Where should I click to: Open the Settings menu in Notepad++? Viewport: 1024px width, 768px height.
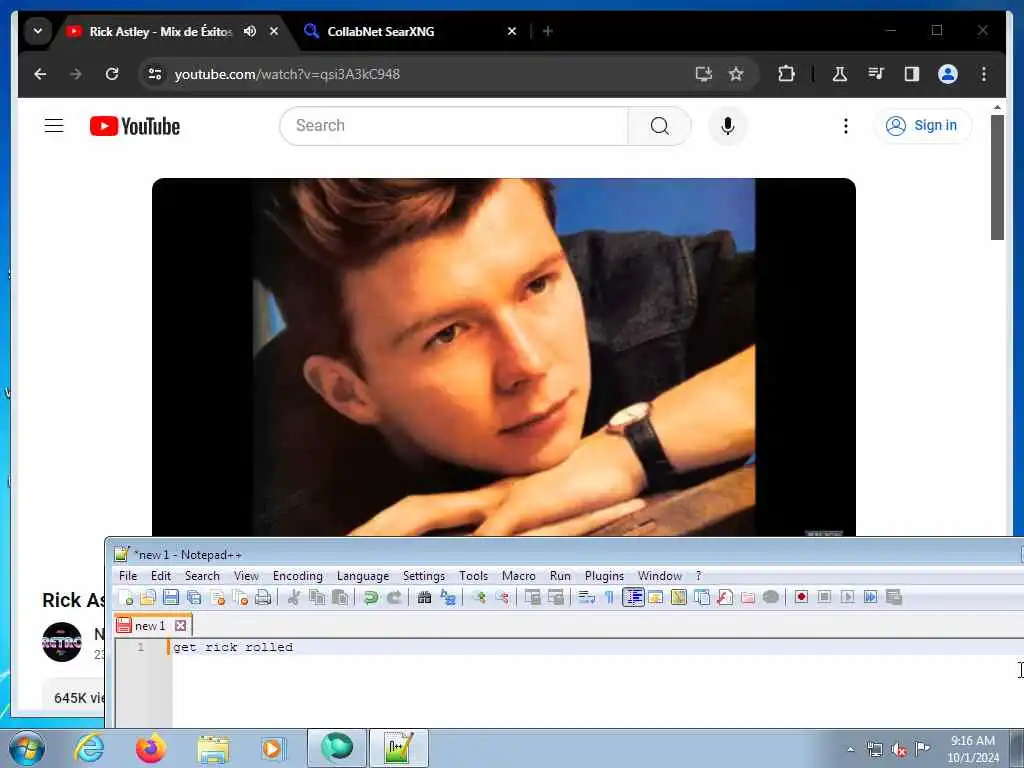pyautogui.click(x=424, y=576)
